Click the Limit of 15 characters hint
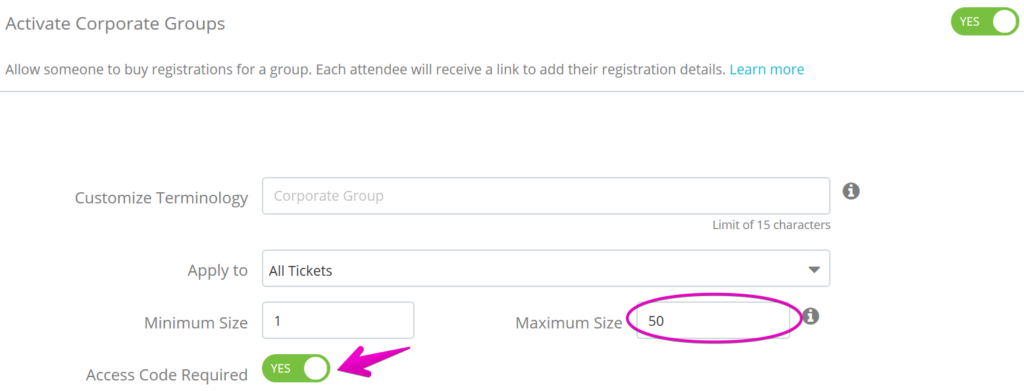 [771, 225]
